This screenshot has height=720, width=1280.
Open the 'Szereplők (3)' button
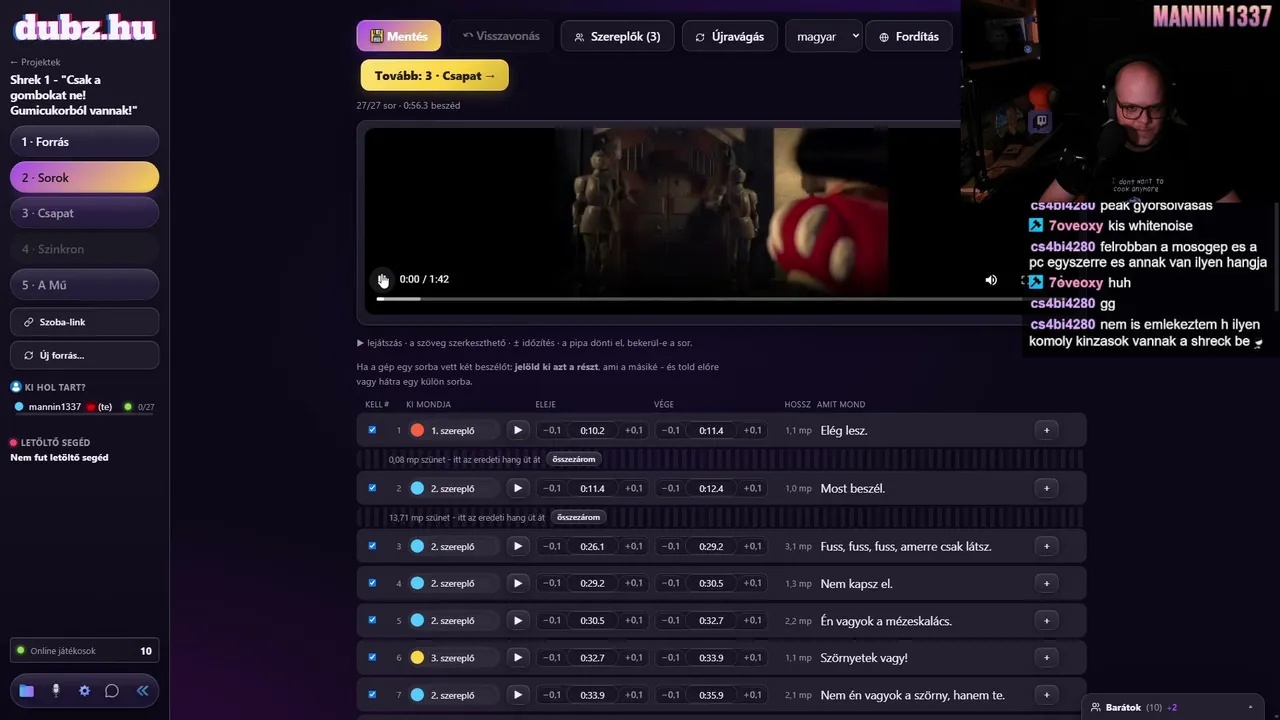617,37
